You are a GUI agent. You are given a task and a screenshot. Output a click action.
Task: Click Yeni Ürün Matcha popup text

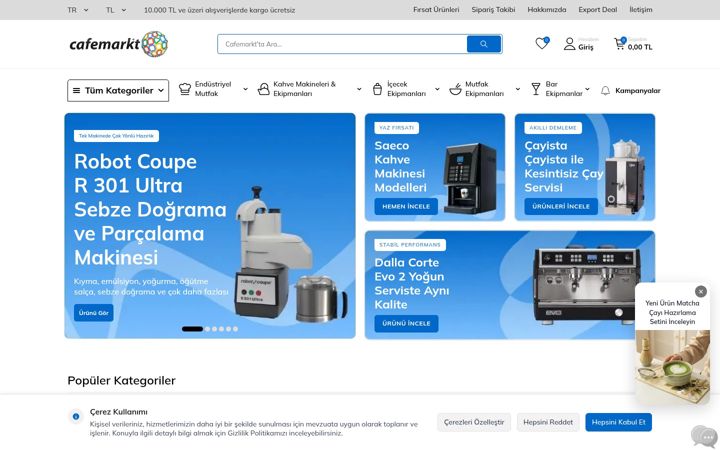[672, 312]
